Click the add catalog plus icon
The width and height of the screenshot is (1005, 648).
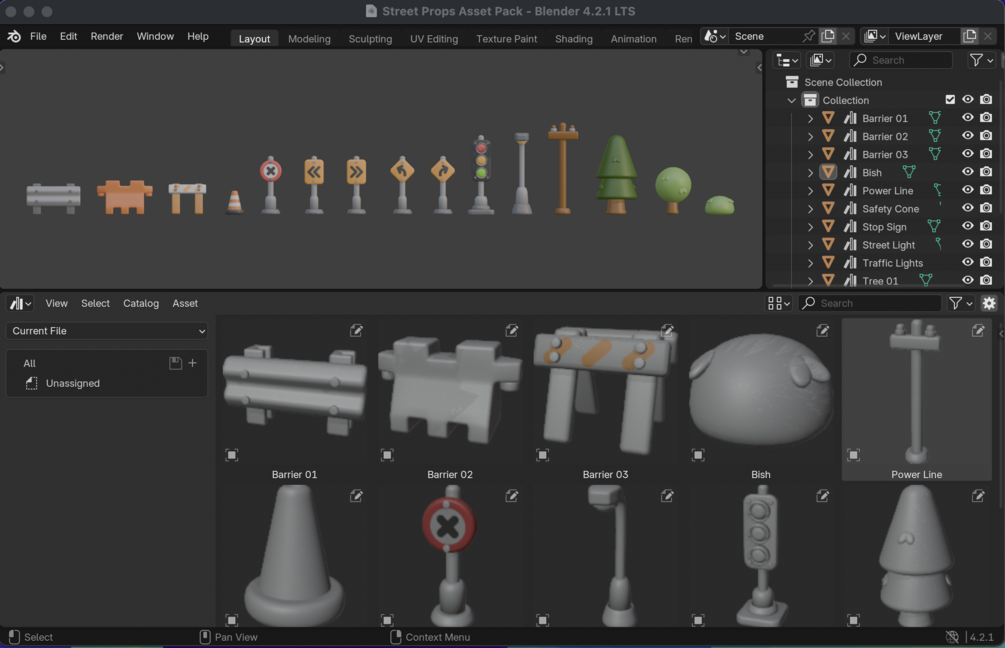point(192,363)
